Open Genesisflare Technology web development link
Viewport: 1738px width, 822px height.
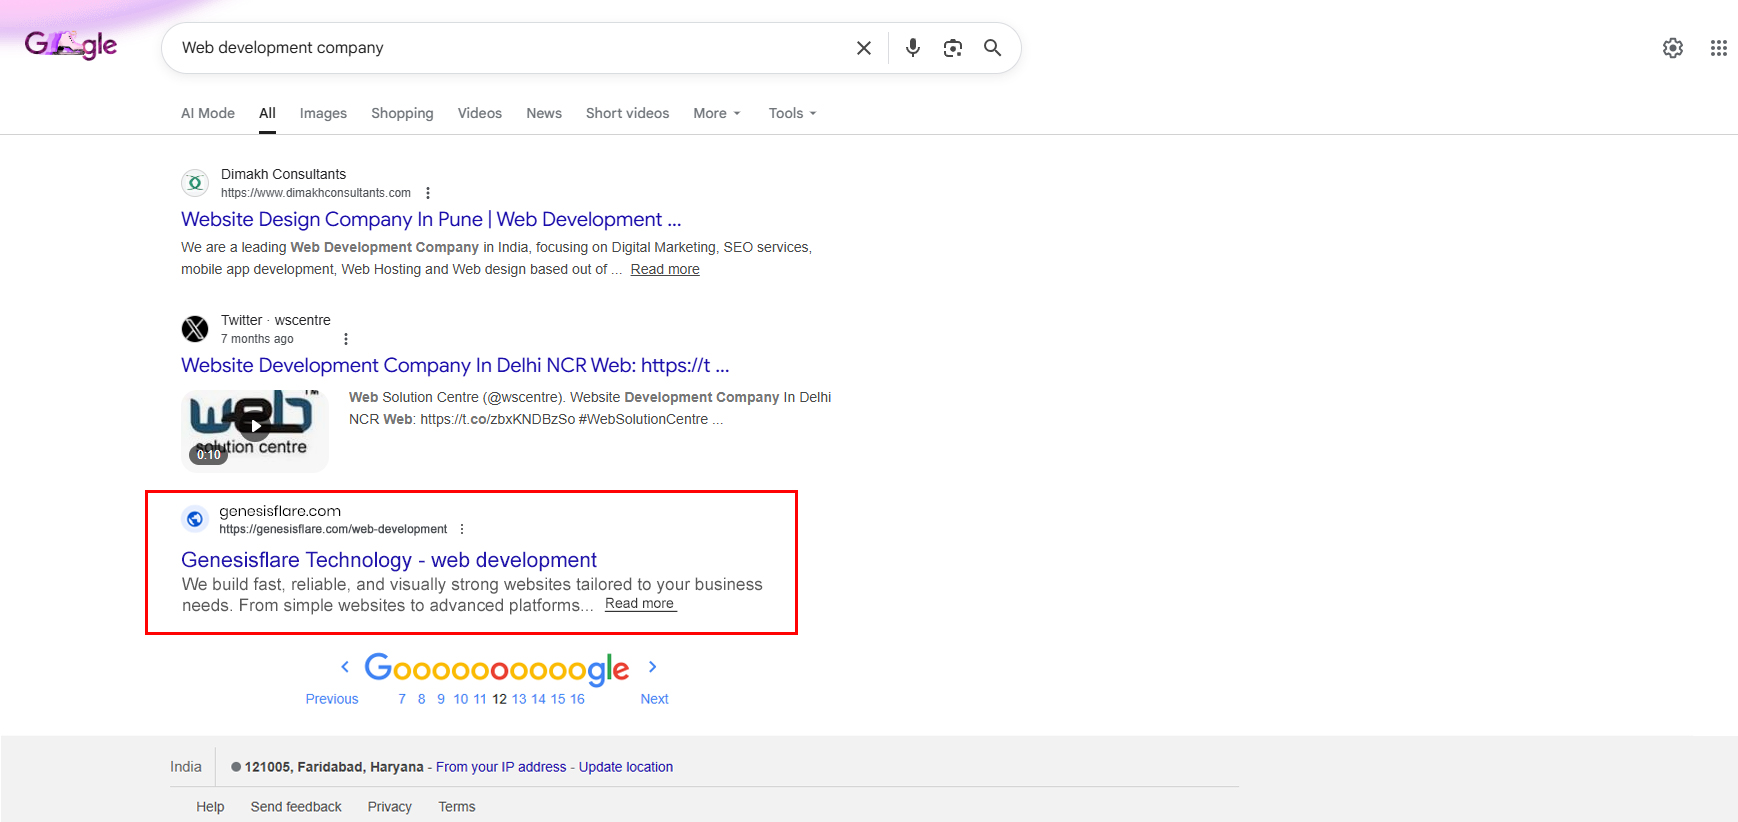click(388, 560)
